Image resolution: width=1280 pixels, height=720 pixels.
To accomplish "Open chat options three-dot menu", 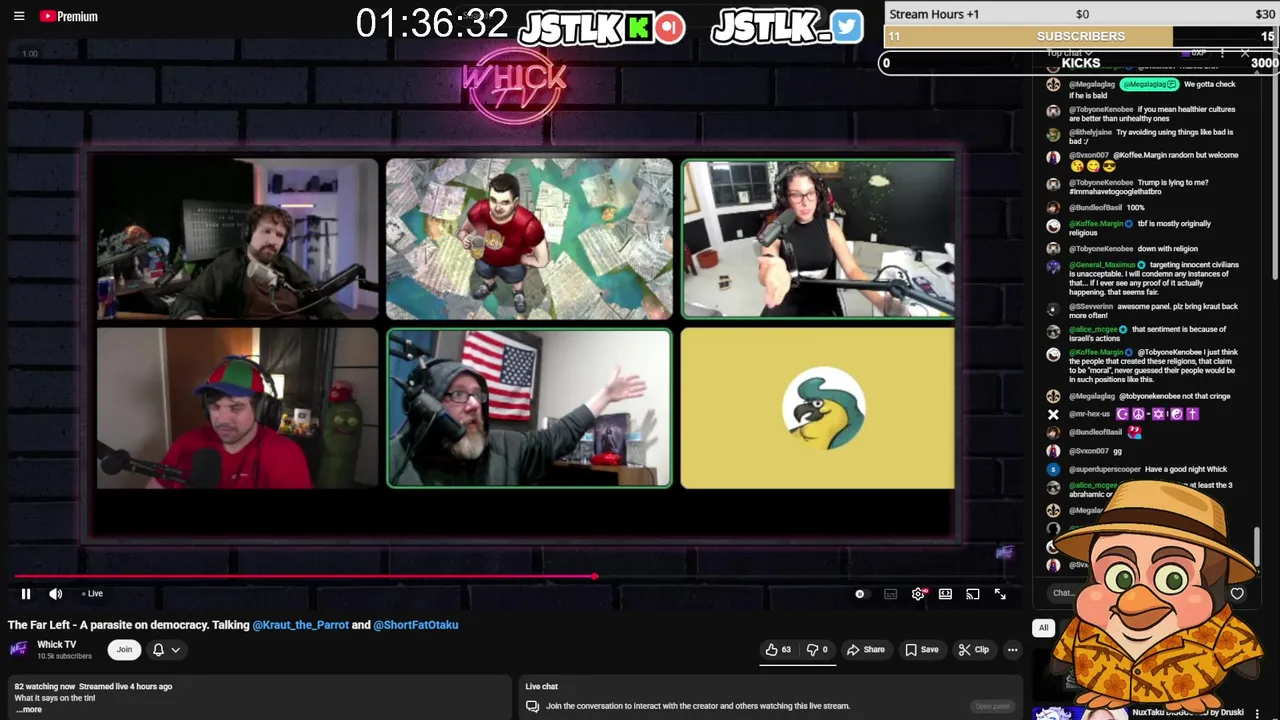I will 1222,53.
